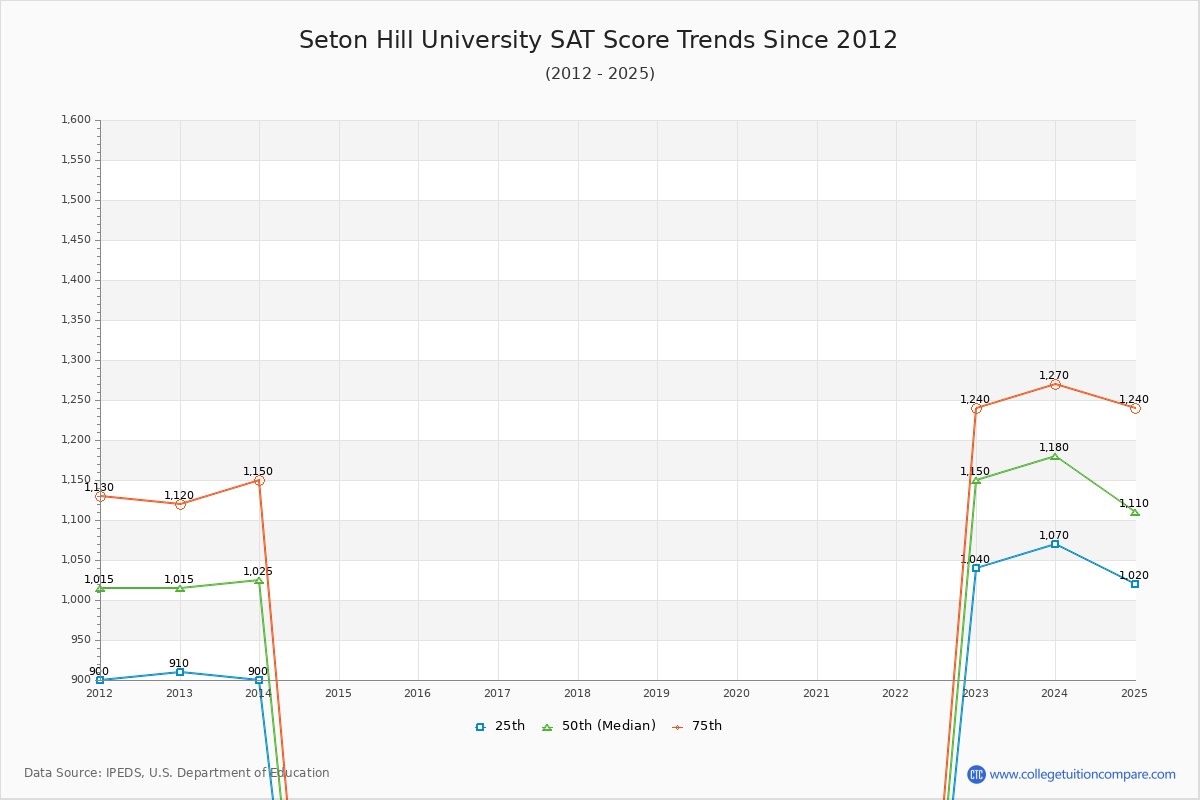The width and height of the screenshot is (1200, 800).
Task: Select the 2014 median marker 1,025
Action: (259, 580)
